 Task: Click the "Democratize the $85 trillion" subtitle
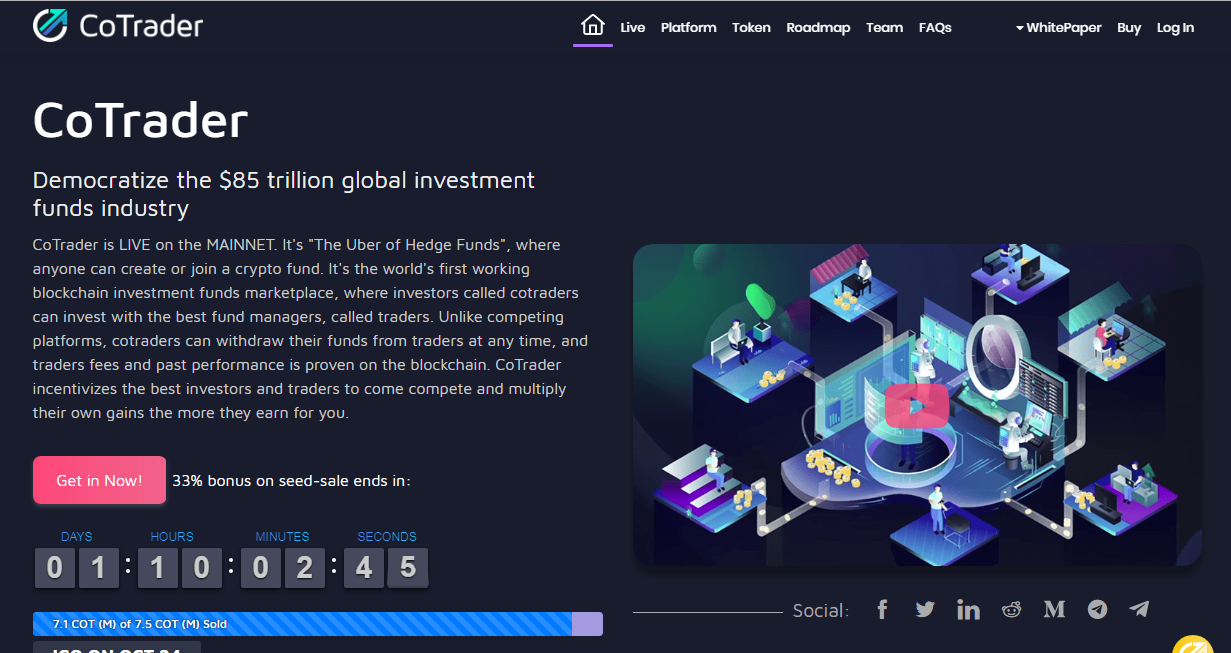(x=284, y=194)
